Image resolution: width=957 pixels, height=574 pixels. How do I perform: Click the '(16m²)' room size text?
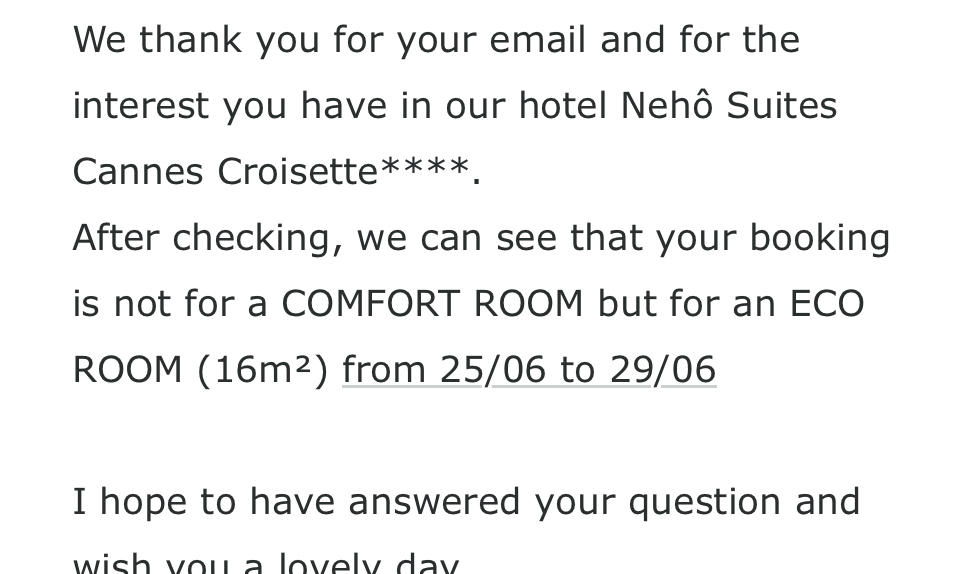click(x=262, y=370)
